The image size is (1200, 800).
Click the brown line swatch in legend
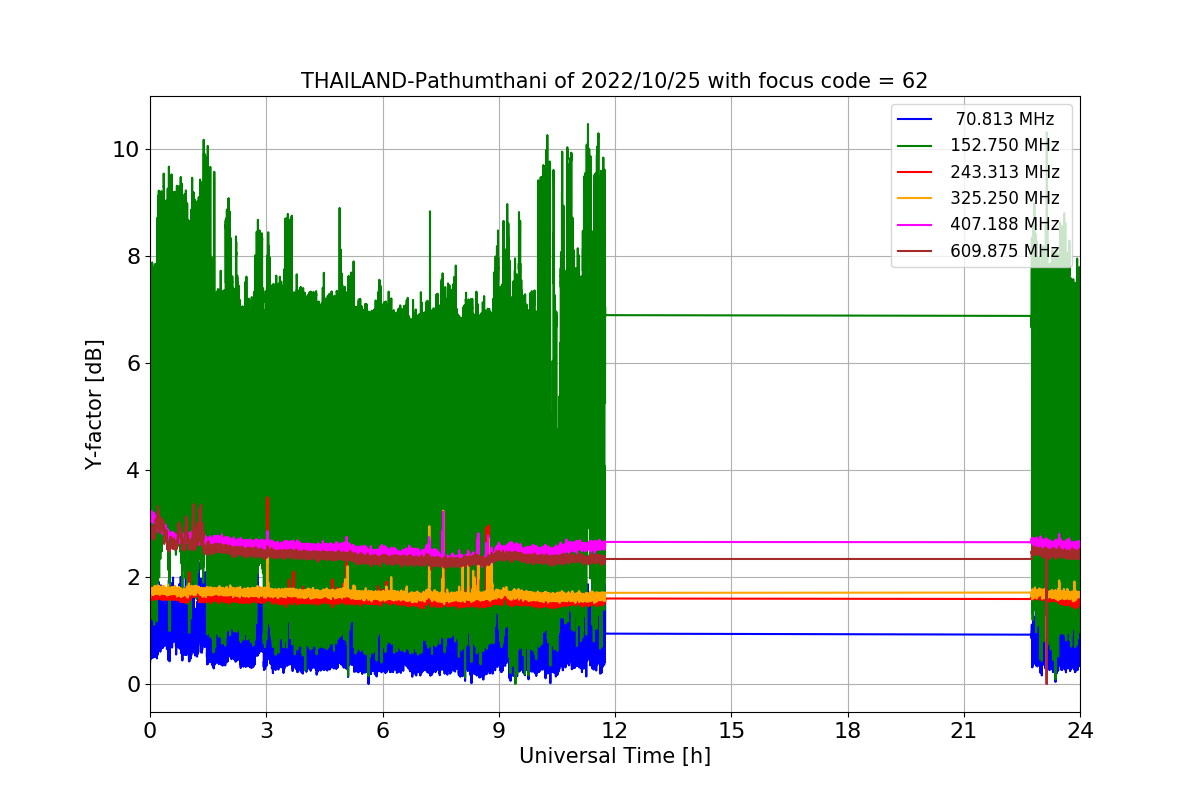pyautogui.click(x=915, y=251)
